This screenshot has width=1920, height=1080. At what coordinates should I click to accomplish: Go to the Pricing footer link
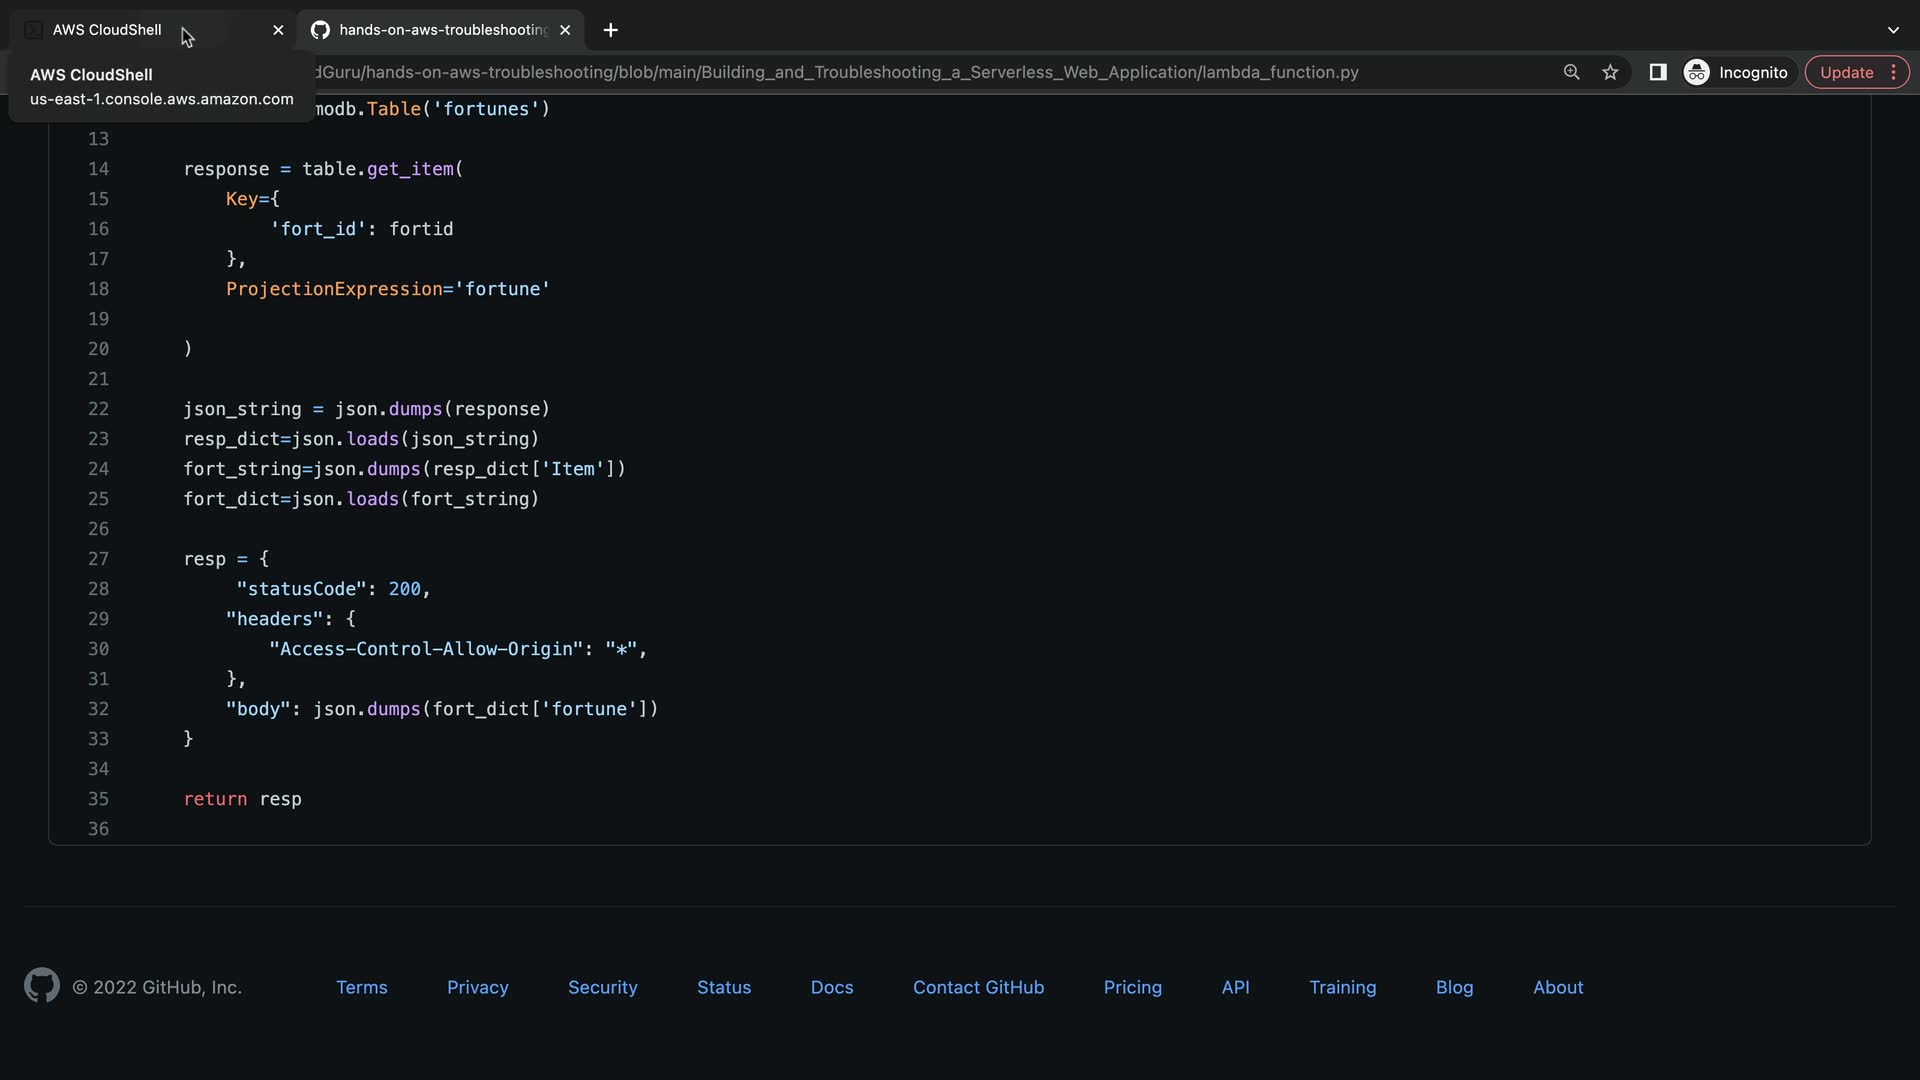click(1132, 987)
